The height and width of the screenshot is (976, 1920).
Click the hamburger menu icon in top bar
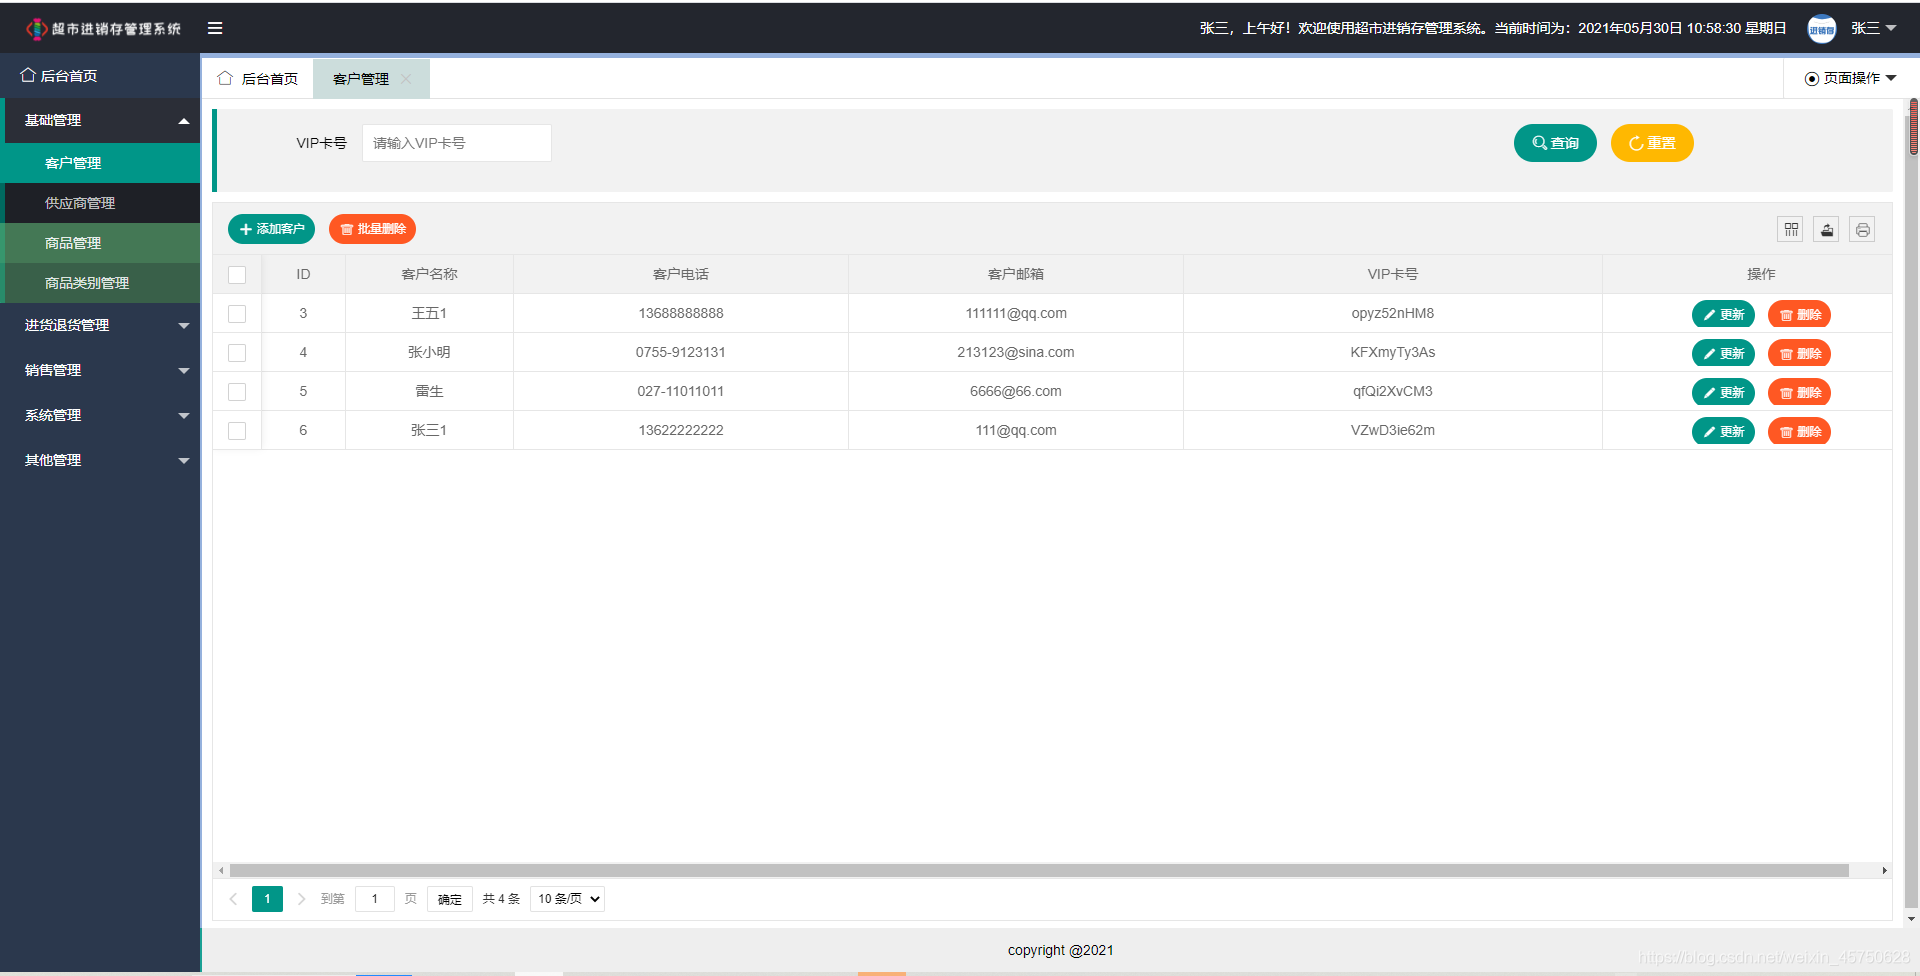click(214, 27)
